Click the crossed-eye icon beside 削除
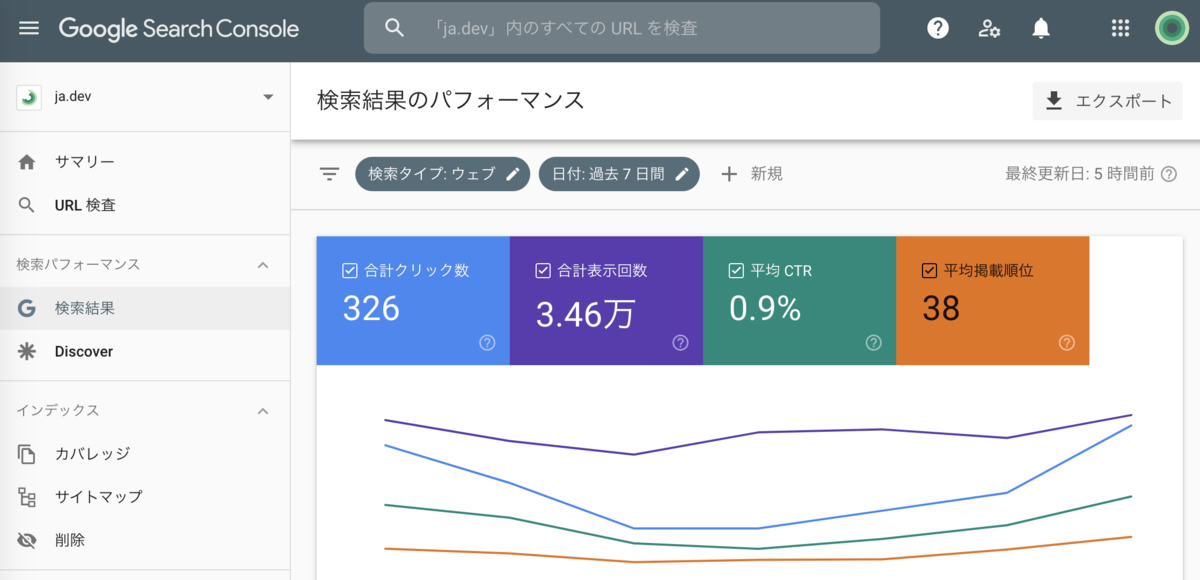Screen dimensions: 1200x580 pos(27,540)
